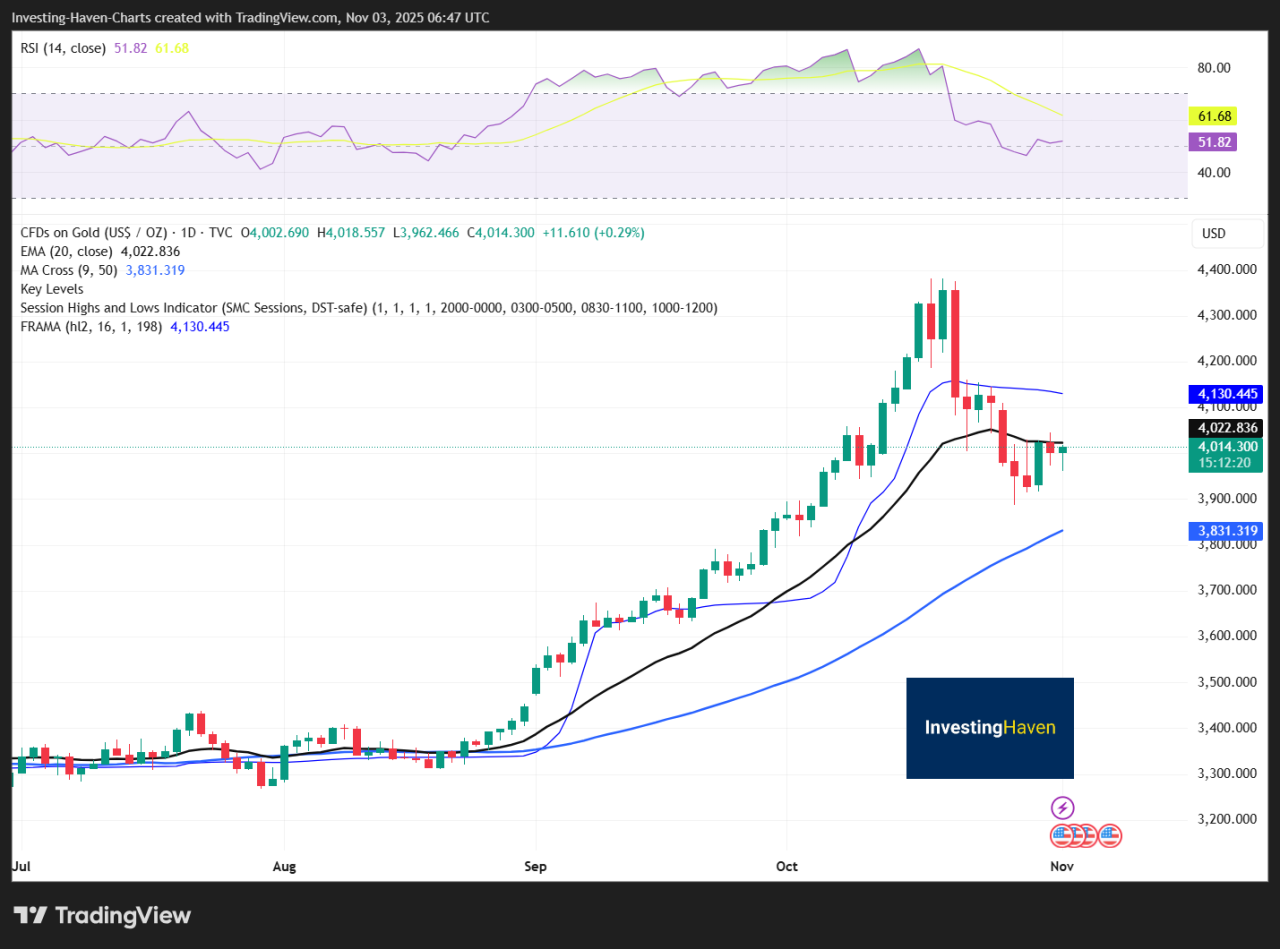Click the blue 3,831.319 MA Cross price label
This screenshot has width=1280, height=949.
pyautogui.click(x=1225, y=531)
